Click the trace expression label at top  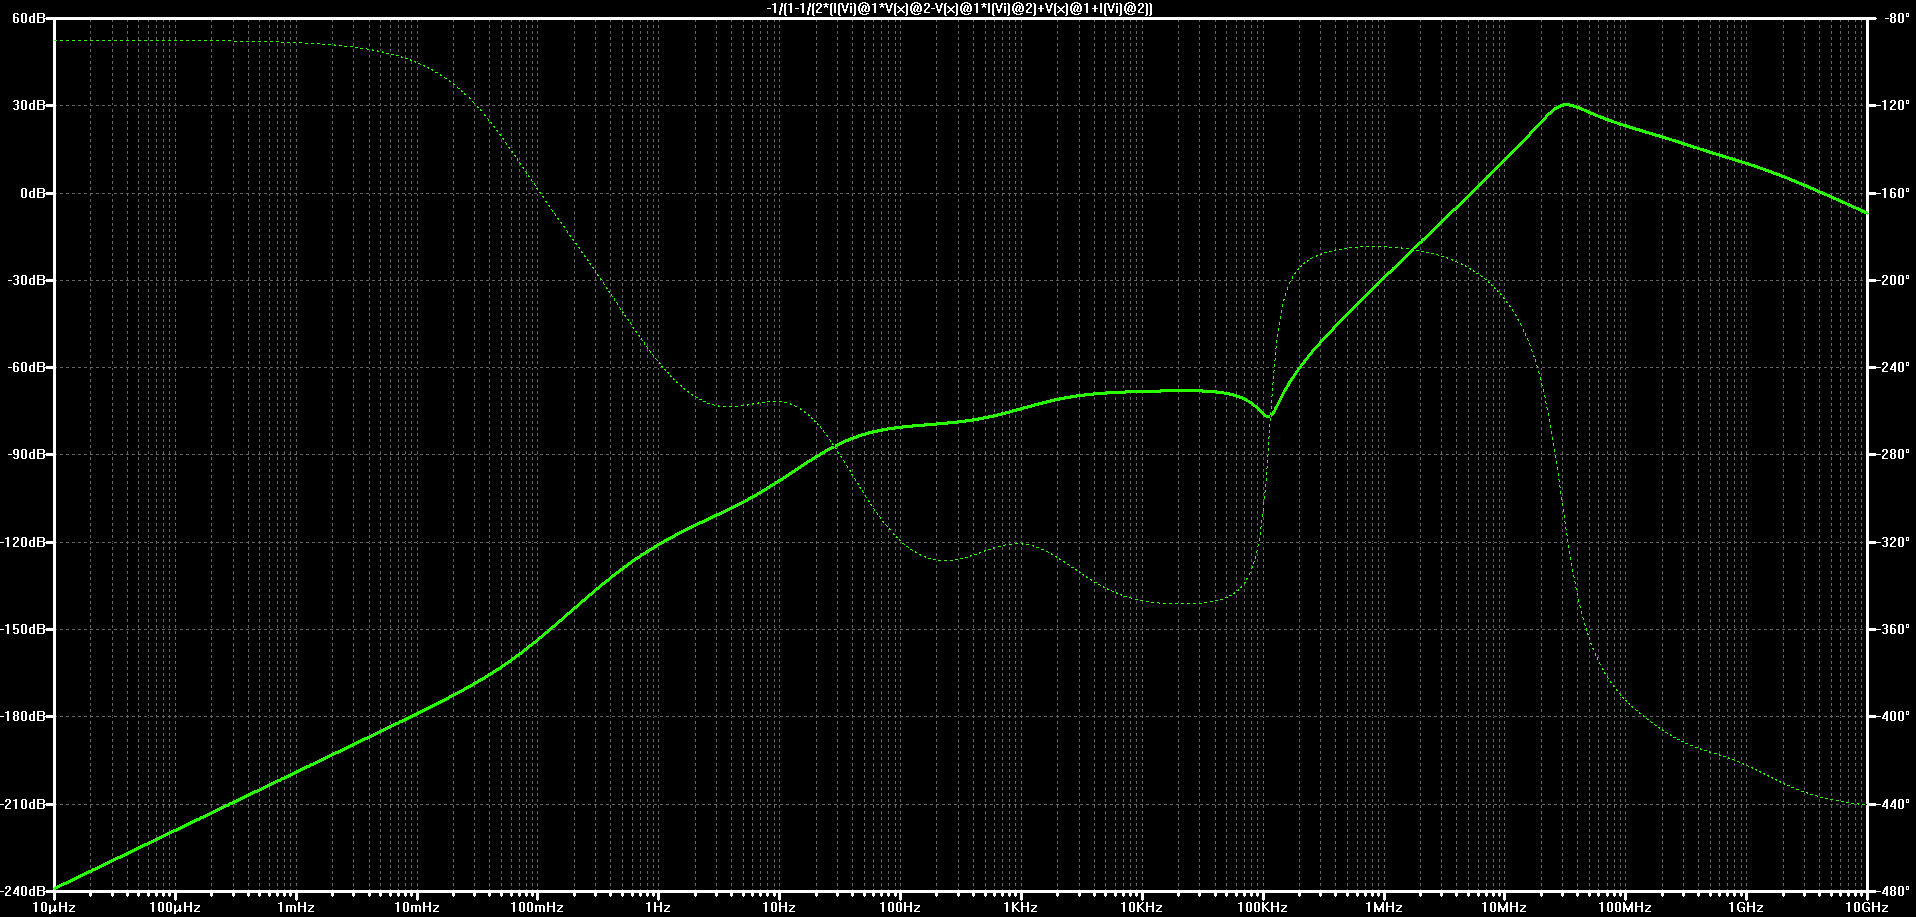[x=958, y=8]
